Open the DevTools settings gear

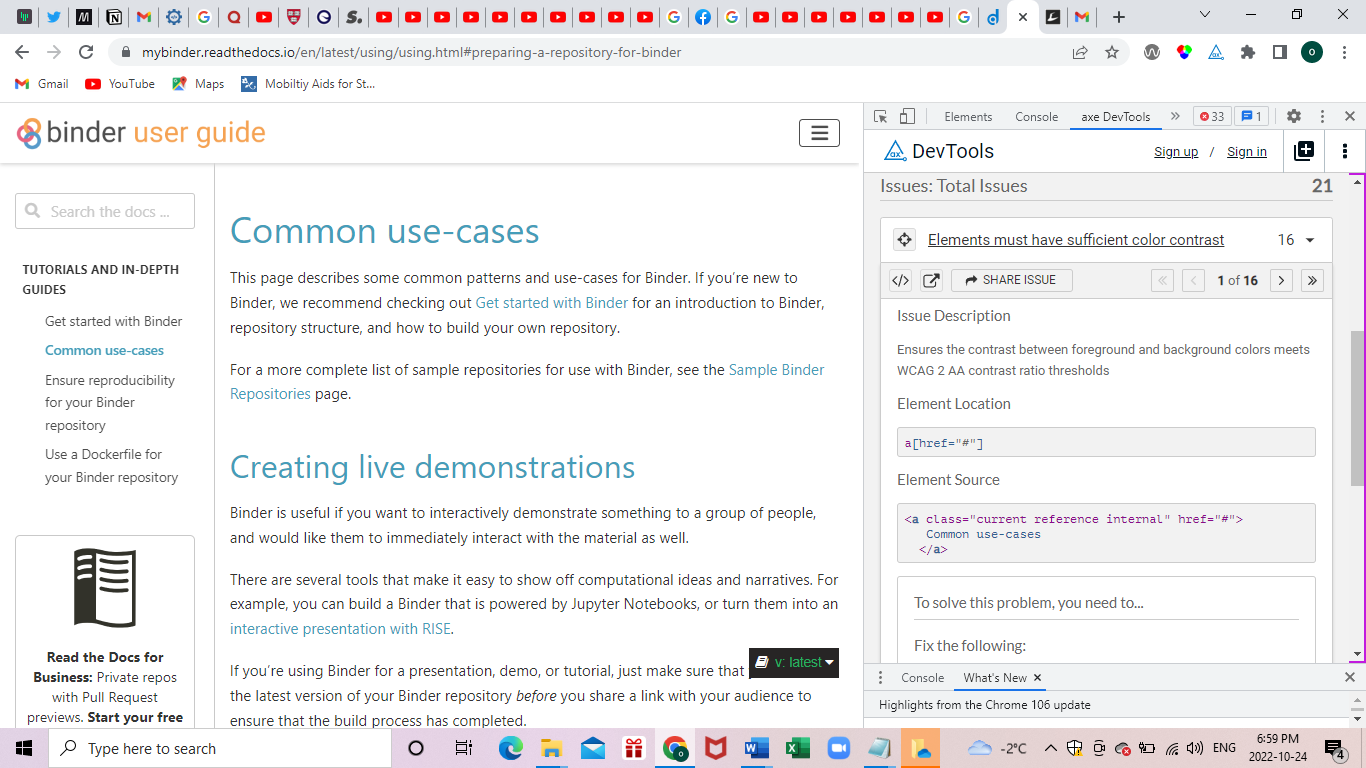1294,116
